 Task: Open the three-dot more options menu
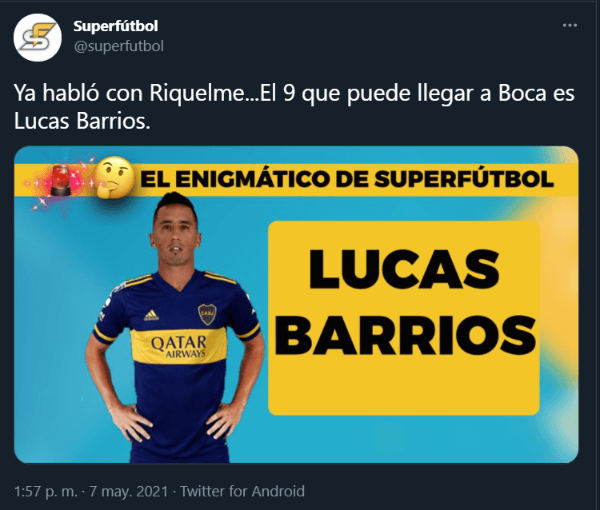pos(569,25)
